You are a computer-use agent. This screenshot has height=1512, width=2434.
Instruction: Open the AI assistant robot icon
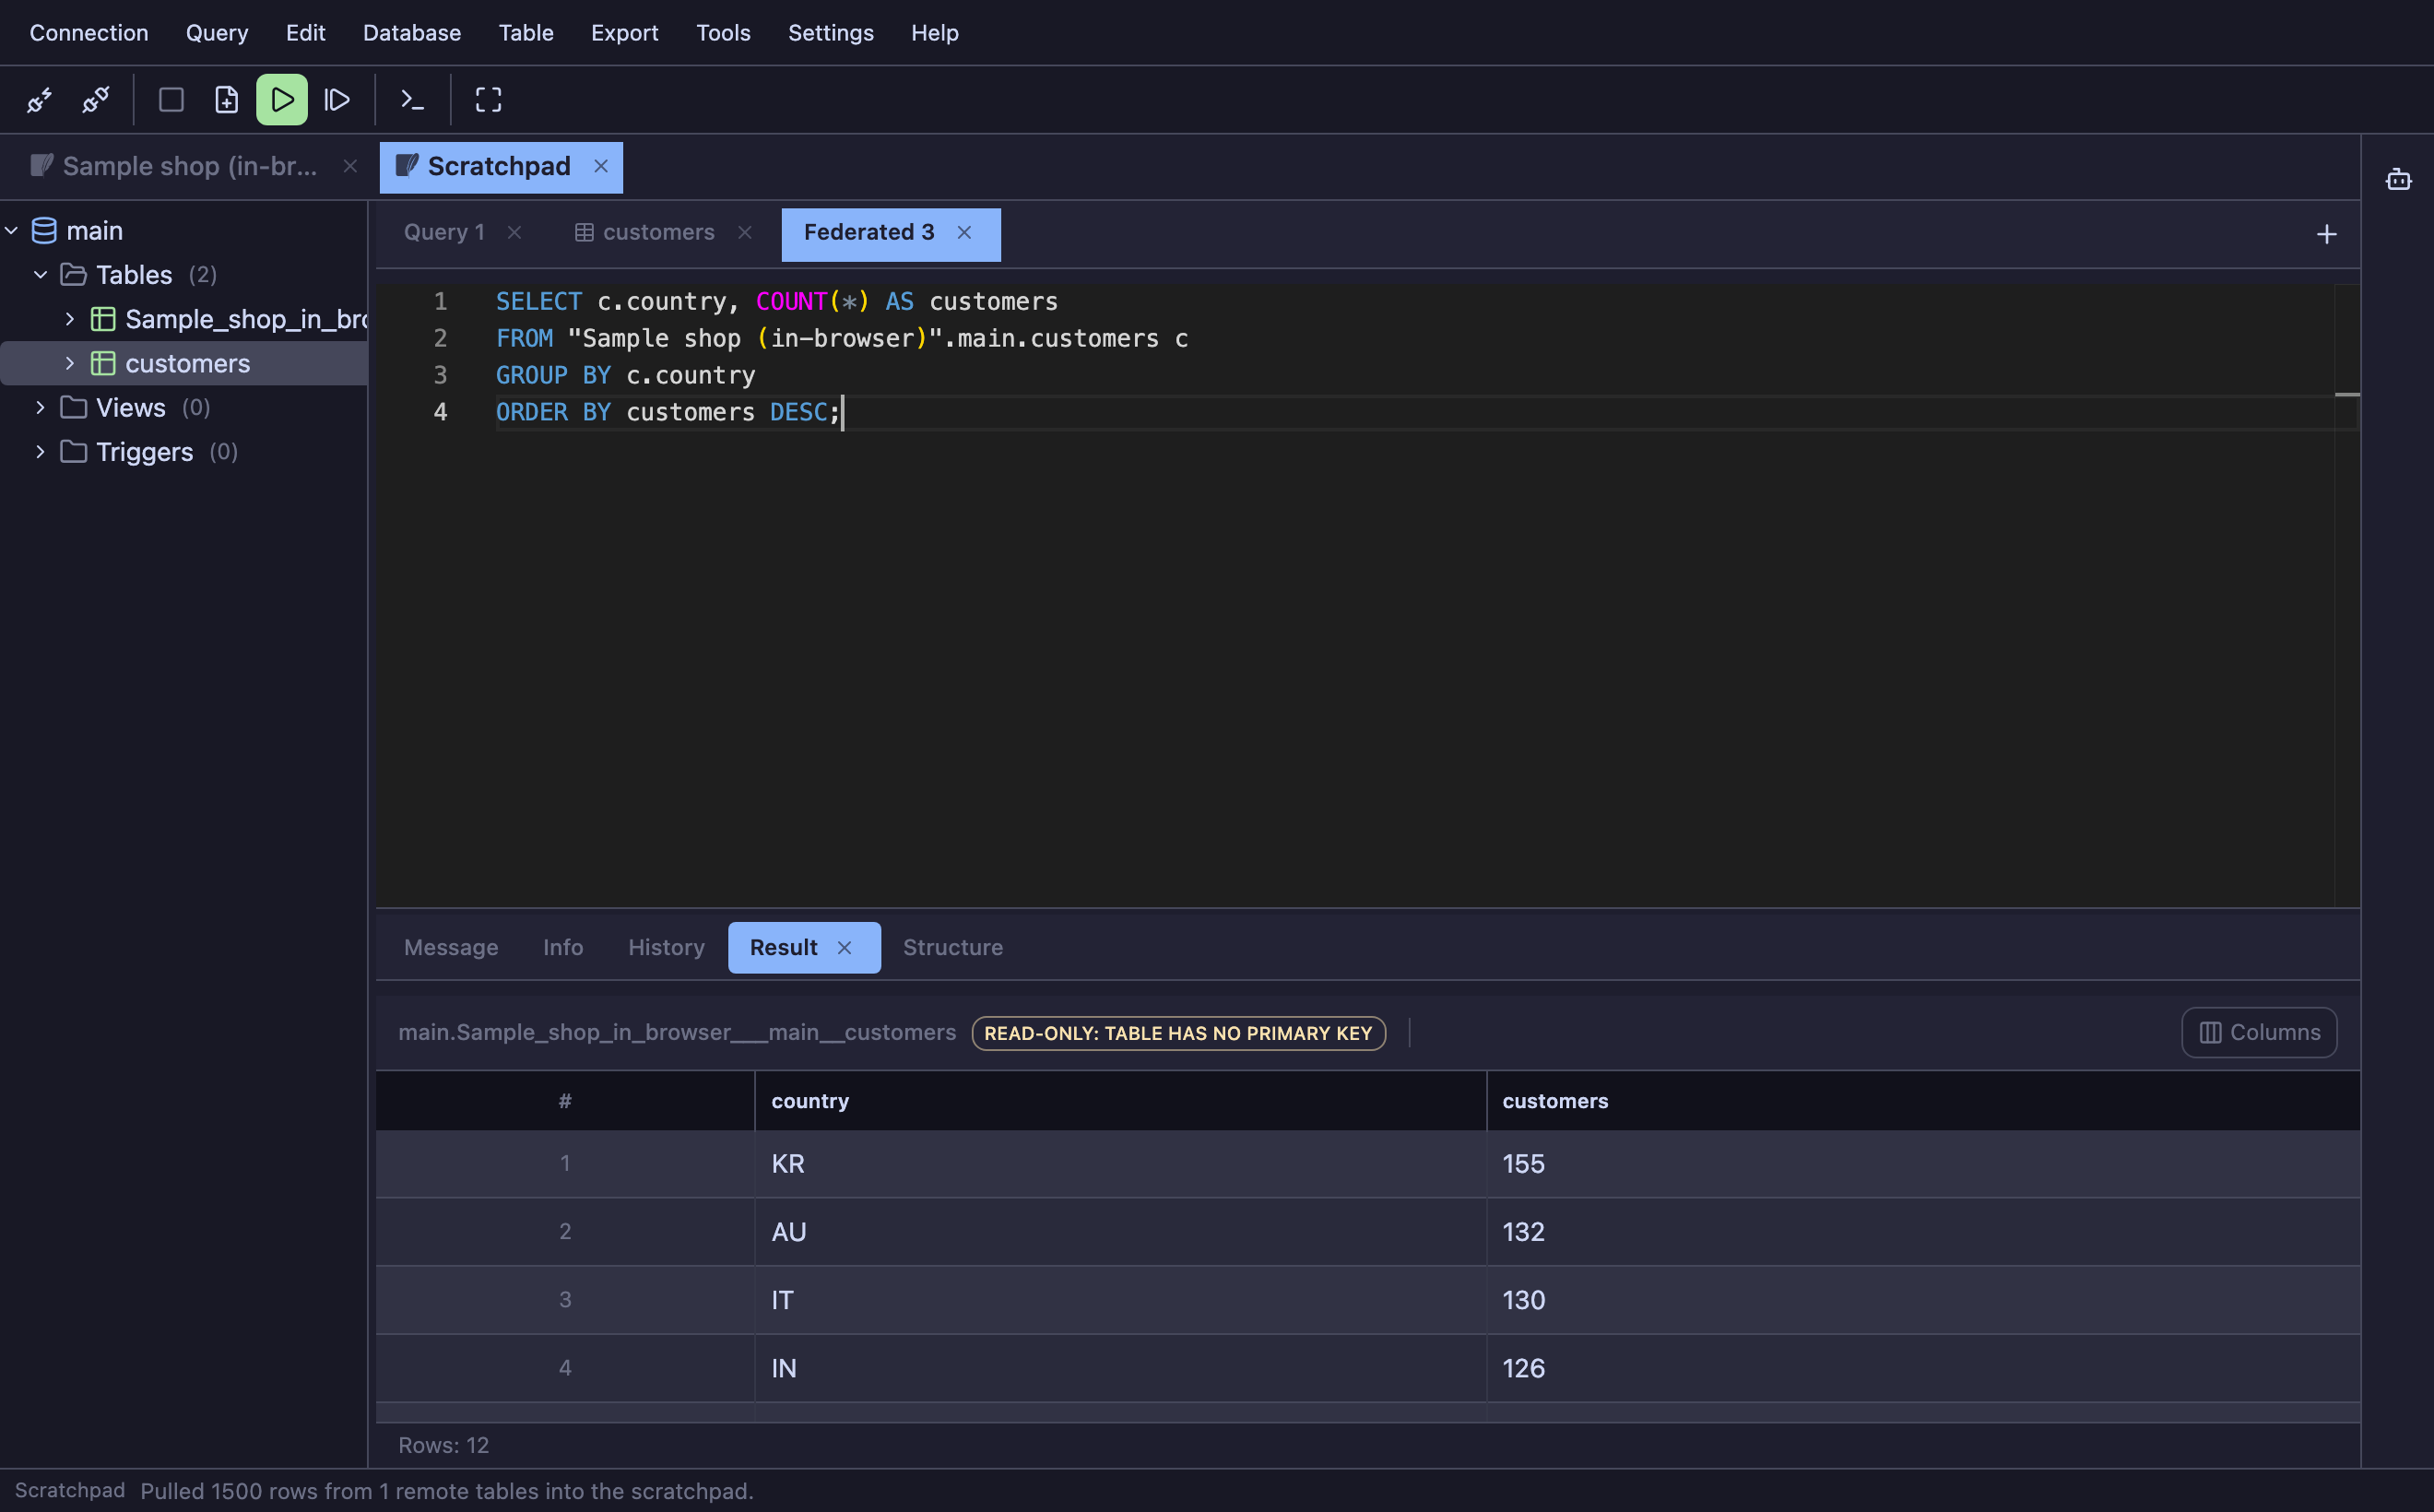click(2398, 180)
